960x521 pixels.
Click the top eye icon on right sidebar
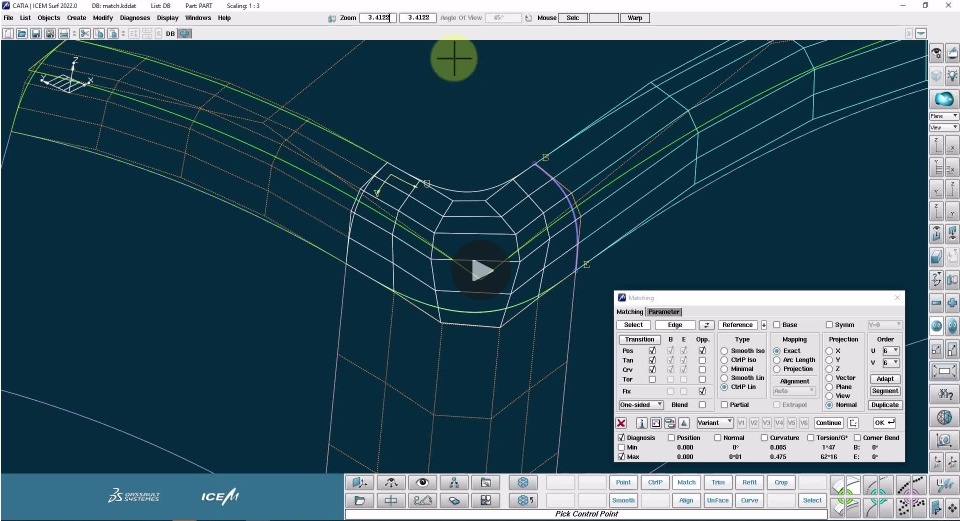pyautogui.click(x=936, y=54)
